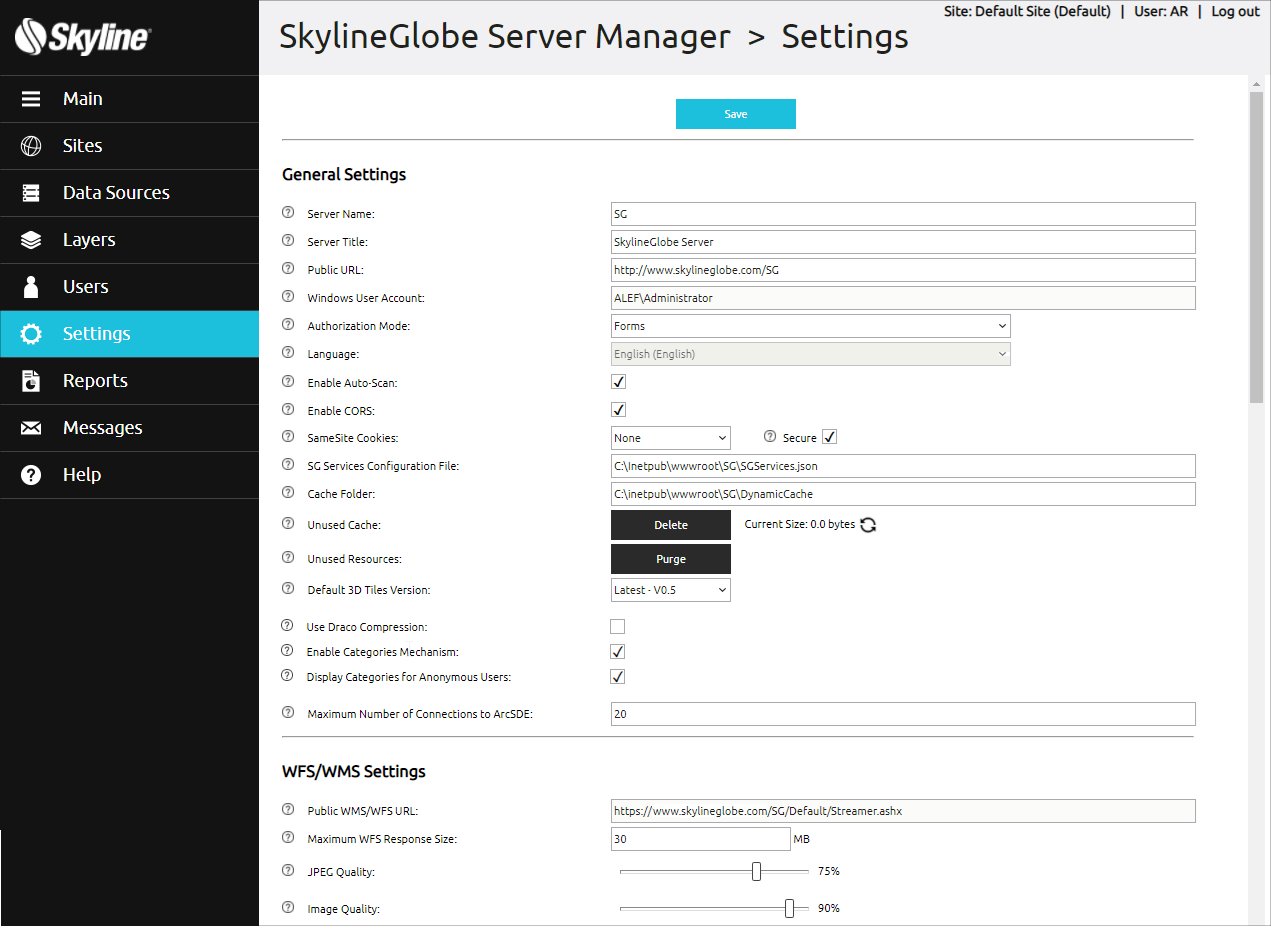Show help for Language setting
Screen dimensions: 1271x929
[x=288, y=353]
